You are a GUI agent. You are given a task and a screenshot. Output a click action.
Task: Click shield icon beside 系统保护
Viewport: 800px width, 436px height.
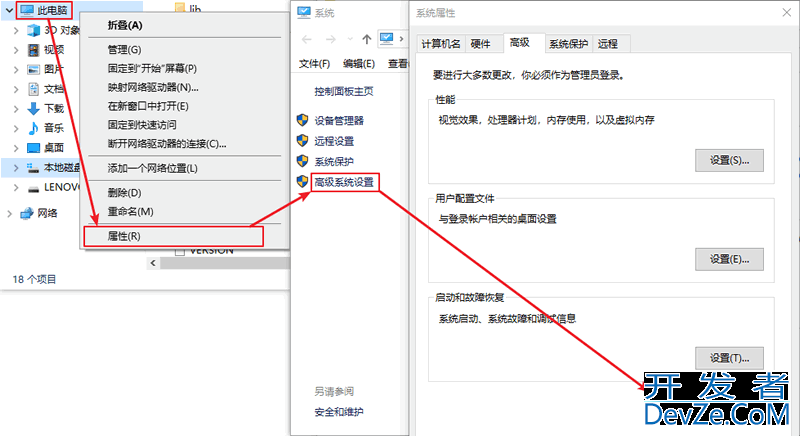pos(303,161)
